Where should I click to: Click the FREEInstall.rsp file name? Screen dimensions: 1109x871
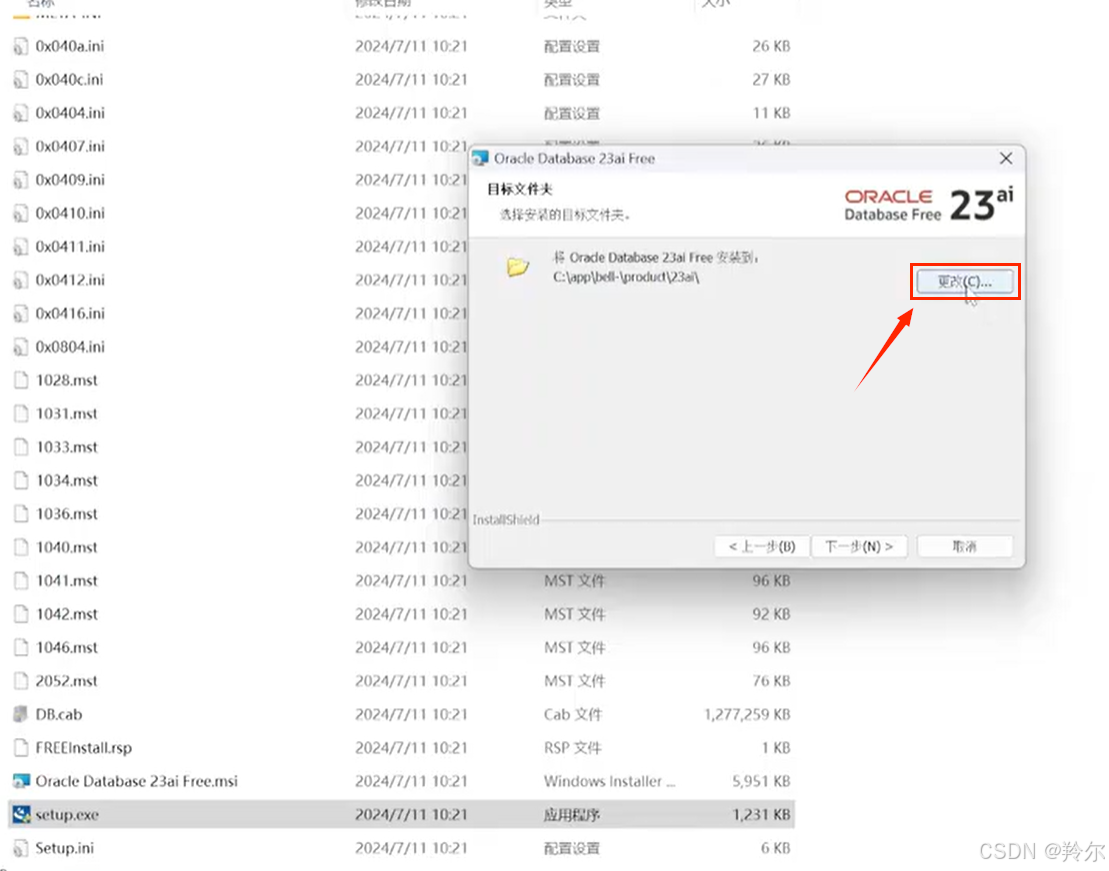pos(83,748)
